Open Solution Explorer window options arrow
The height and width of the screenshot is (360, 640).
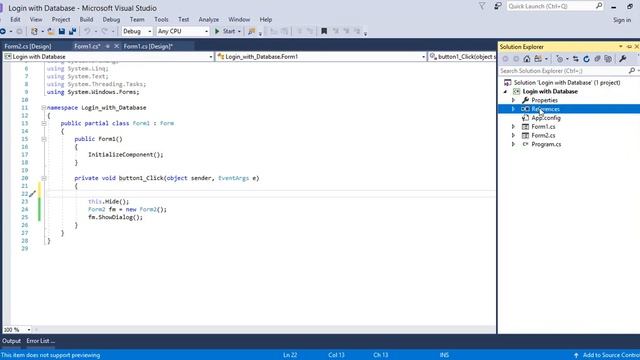(x=620, y=47)
